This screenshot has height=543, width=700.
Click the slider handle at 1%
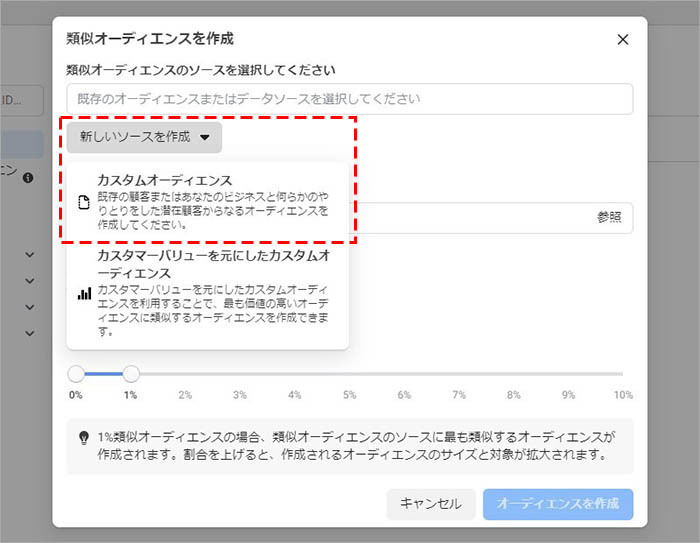click(x=131, y=374)
